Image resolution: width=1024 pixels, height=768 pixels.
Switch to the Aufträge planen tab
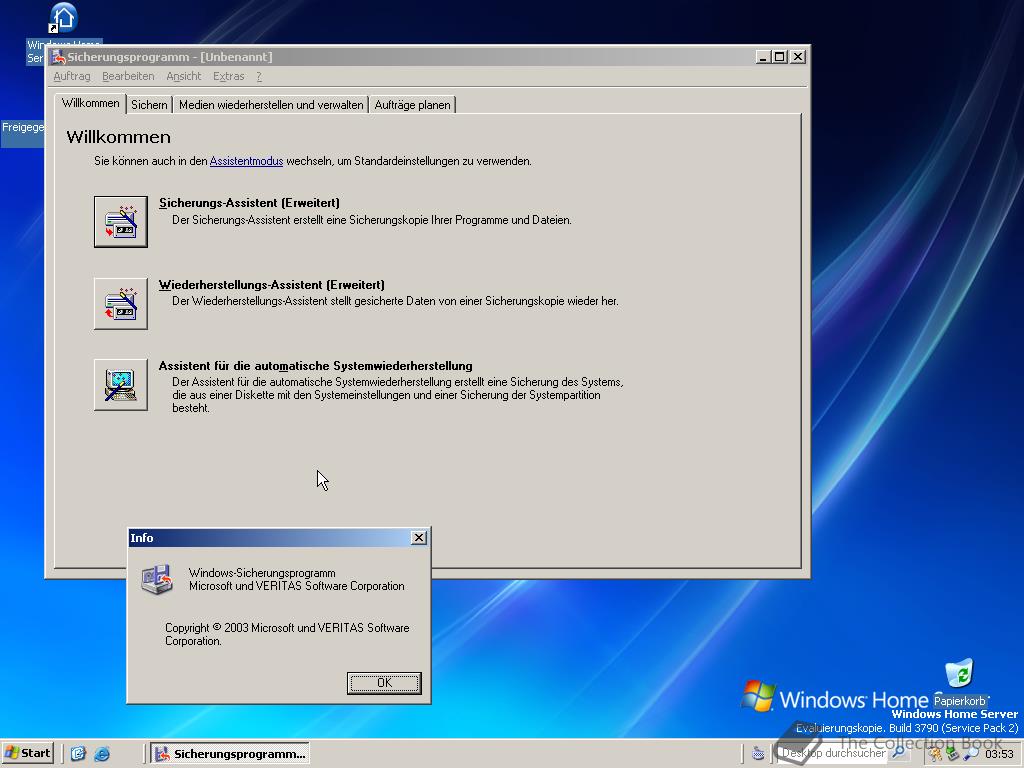(412, 104)
